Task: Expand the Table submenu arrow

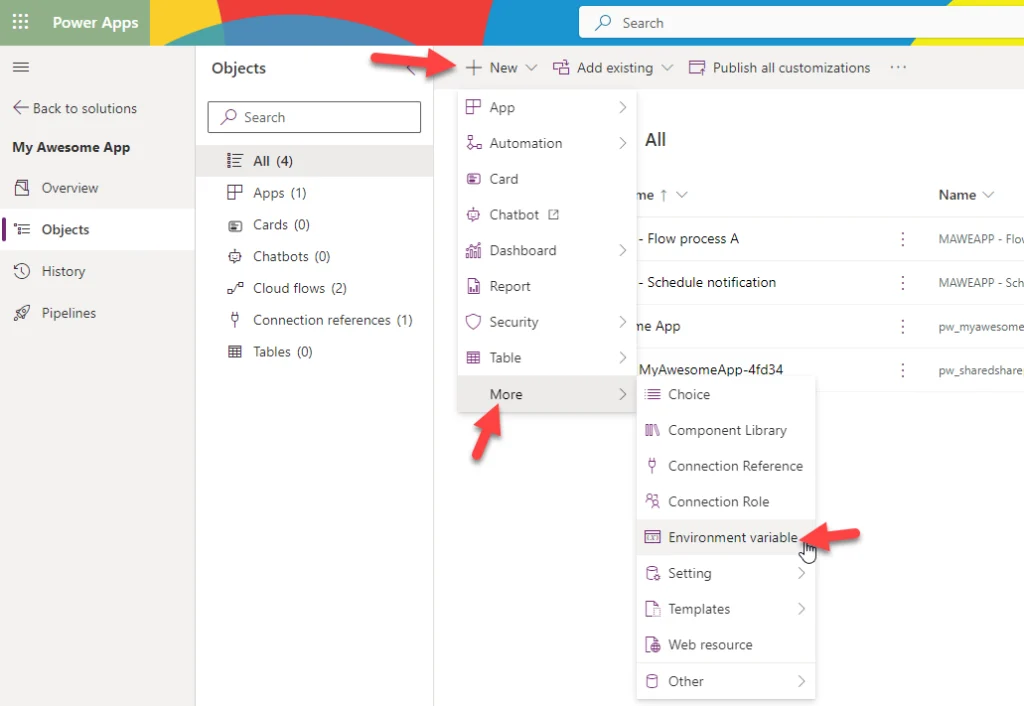Action: pyautogui.click(x=622, y=358)
